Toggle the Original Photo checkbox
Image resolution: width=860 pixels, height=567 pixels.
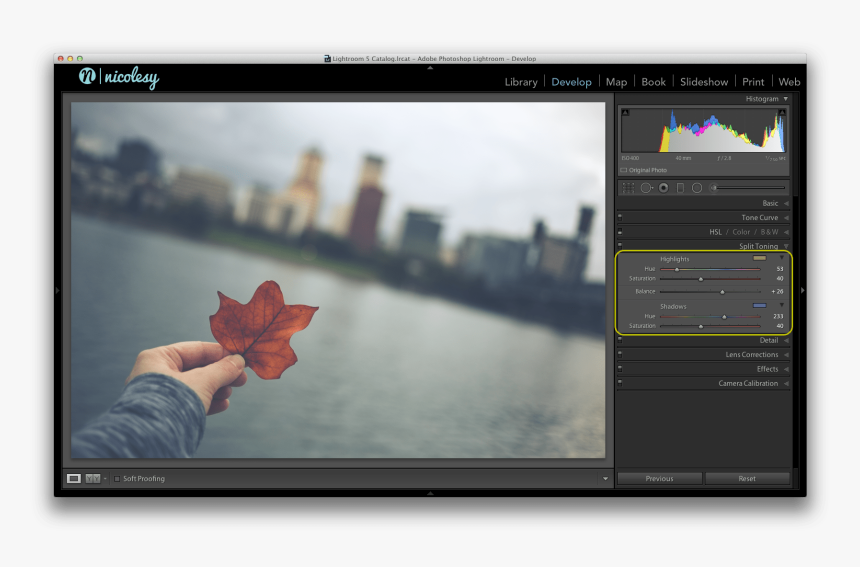click(624, 171)
